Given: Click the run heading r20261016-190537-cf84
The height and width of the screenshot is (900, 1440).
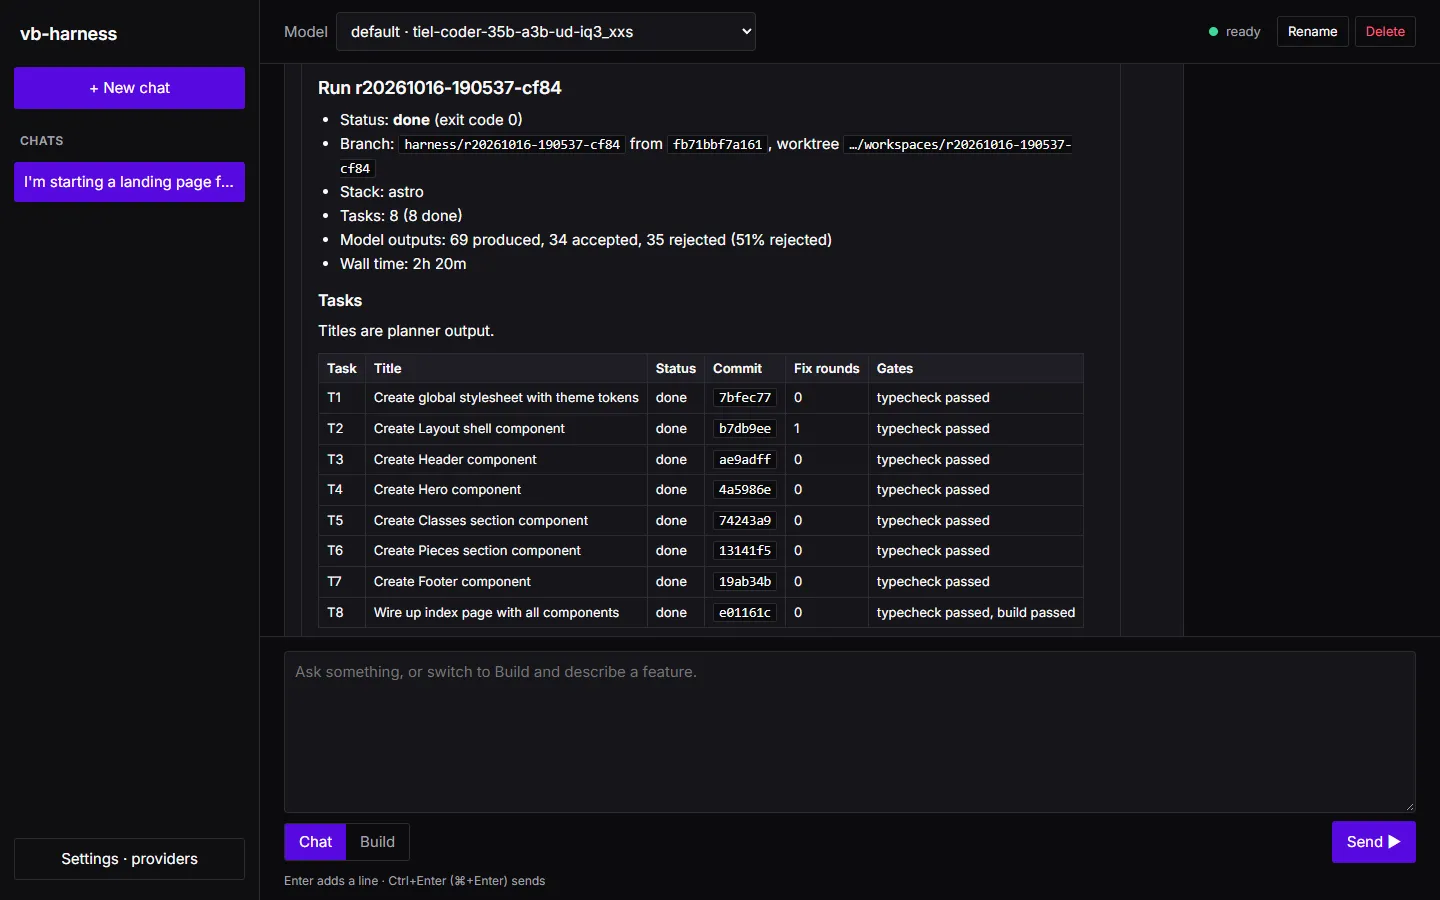Looking at the screenshot, I should tap(440, 88).
